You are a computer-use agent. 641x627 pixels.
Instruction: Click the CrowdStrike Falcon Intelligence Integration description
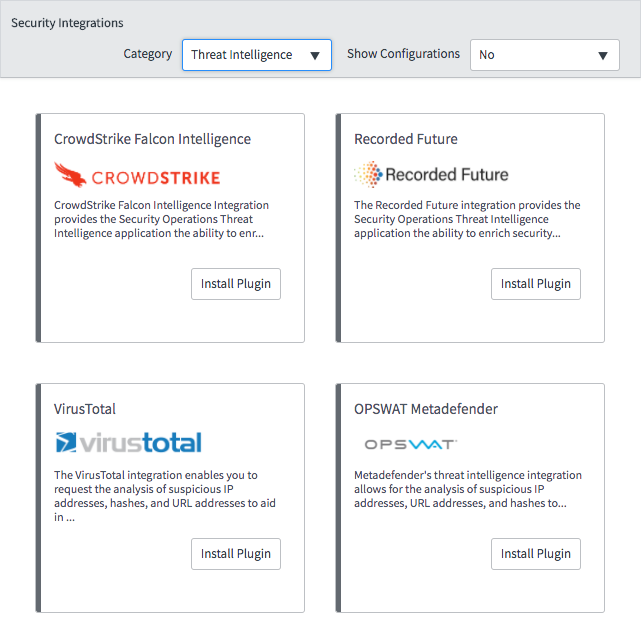pyautogui.click(x=161, y=219)
